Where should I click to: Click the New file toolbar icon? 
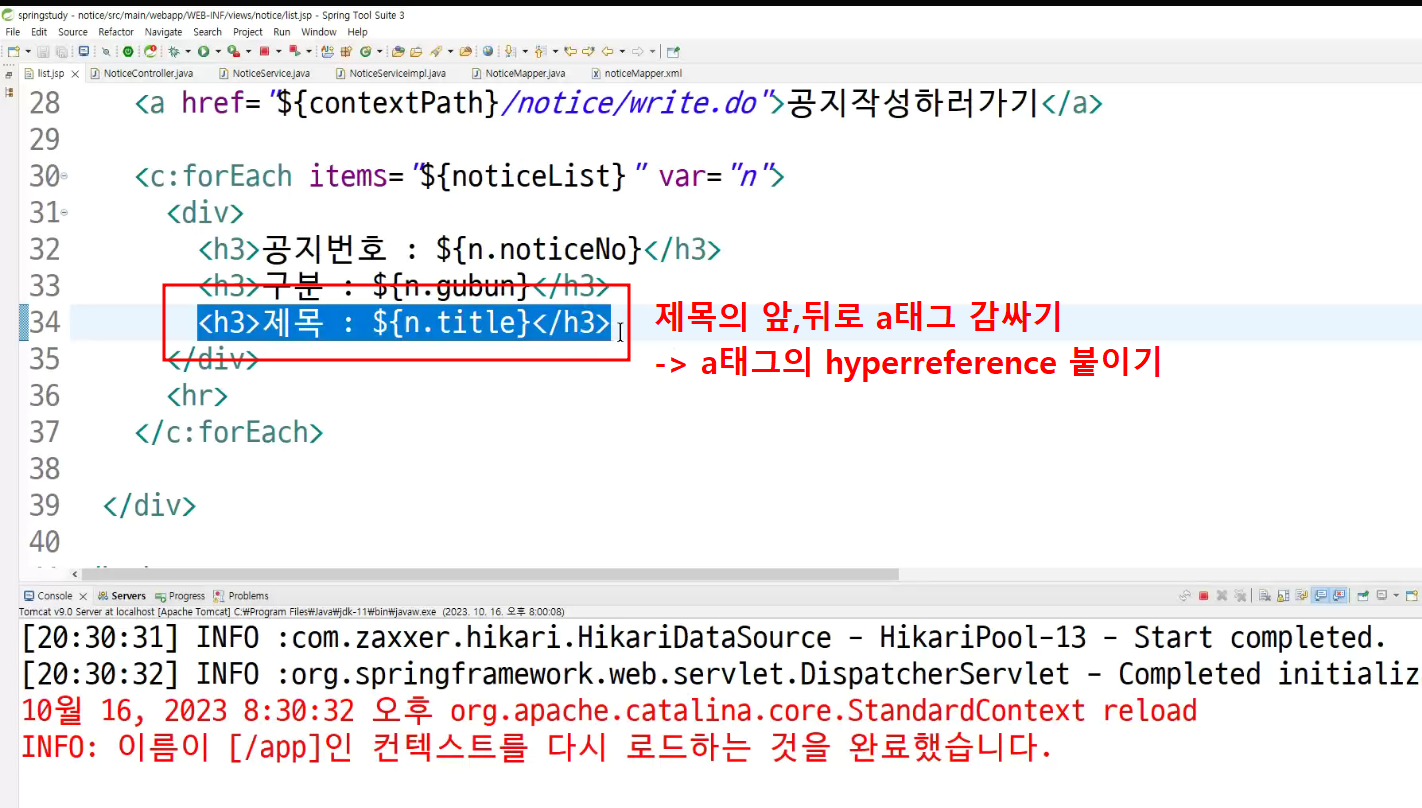tap(12, 51)
